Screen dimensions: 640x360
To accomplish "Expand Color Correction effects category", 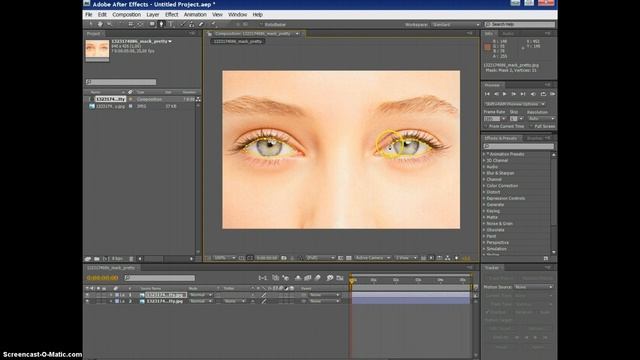I will tap(484, 186).
